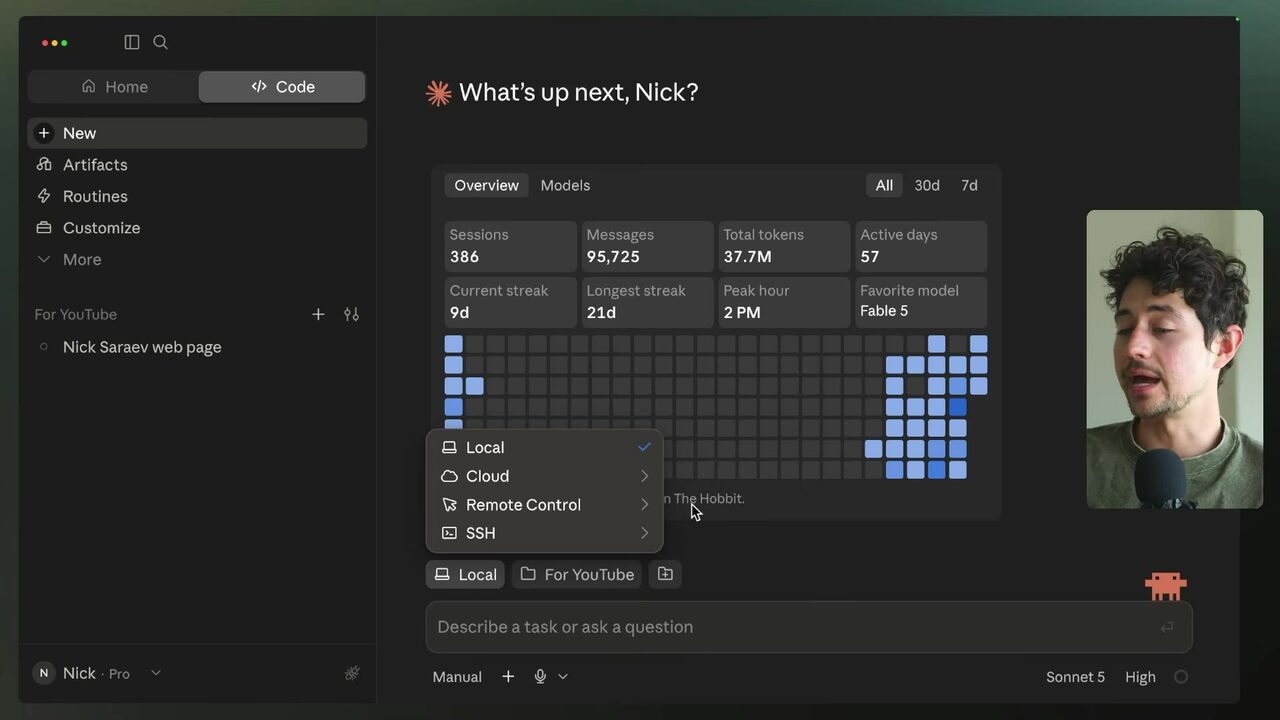The height and width of the screenshot is (720, 1280).
Task: Open the Overview stats tab
Action: (486, 185)
